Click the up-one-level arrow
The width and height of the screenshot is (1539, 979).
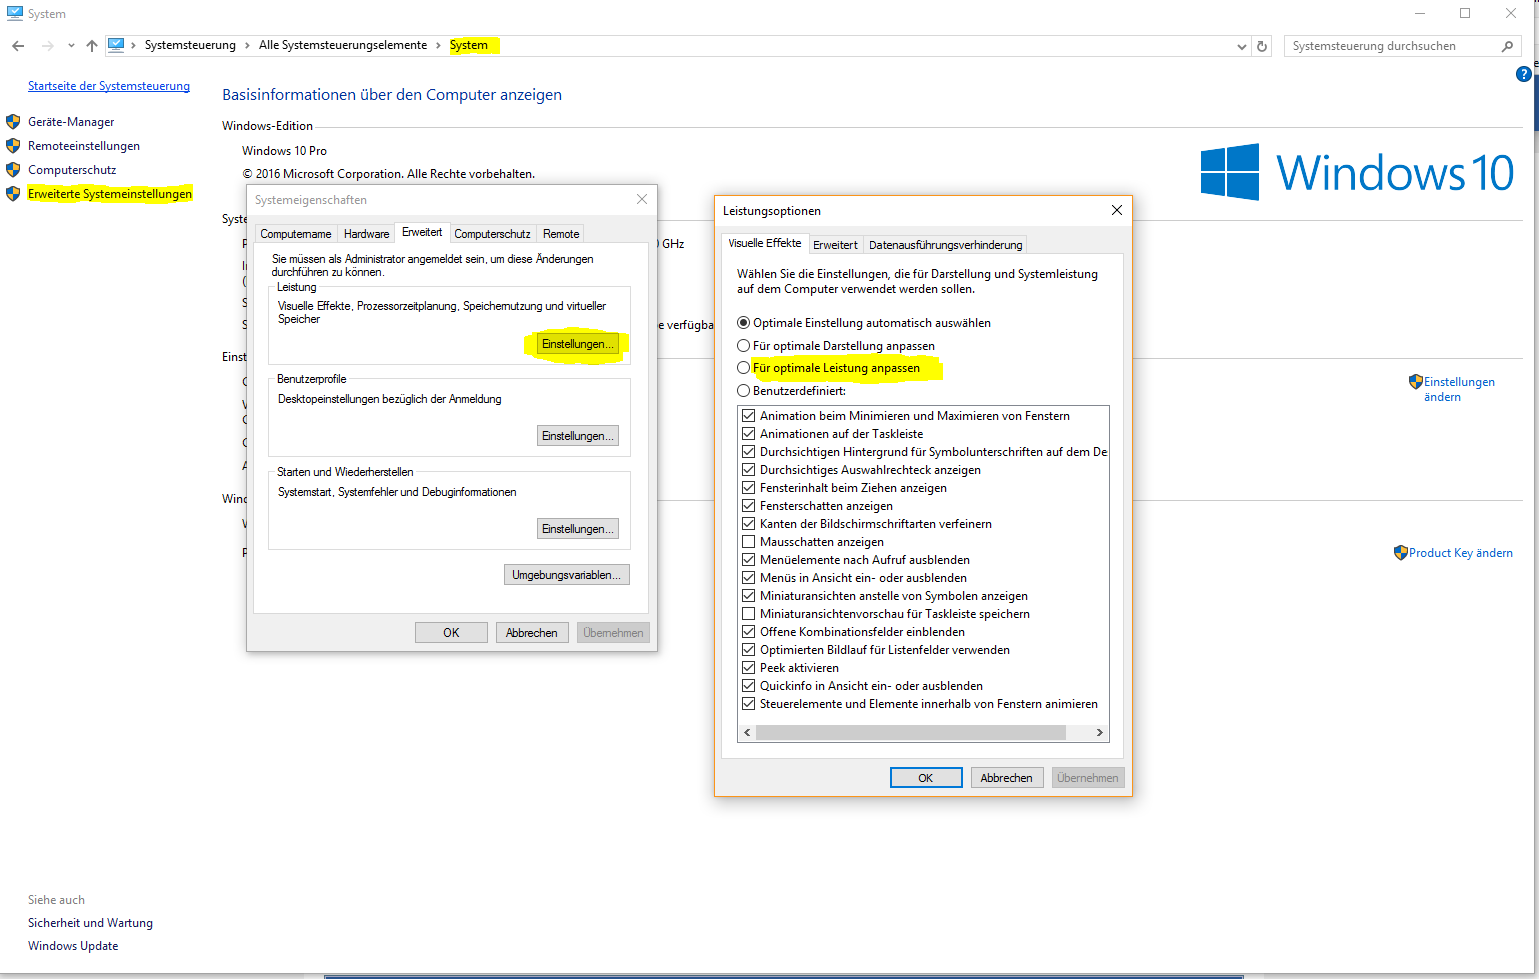[92, 46]
